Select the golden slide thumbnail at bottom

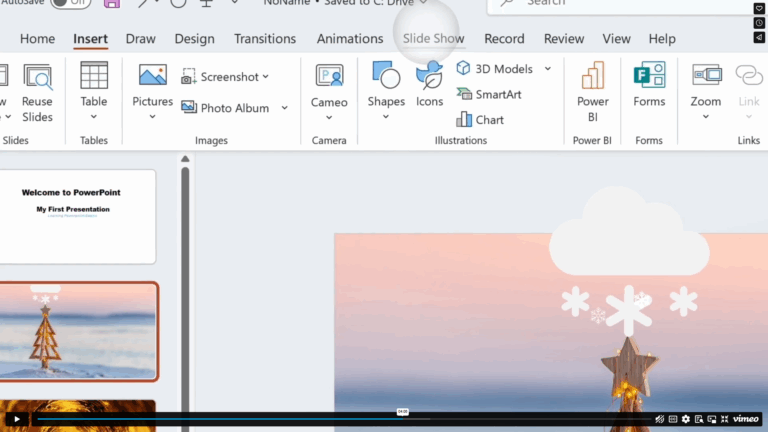click(x=77, y=416)
